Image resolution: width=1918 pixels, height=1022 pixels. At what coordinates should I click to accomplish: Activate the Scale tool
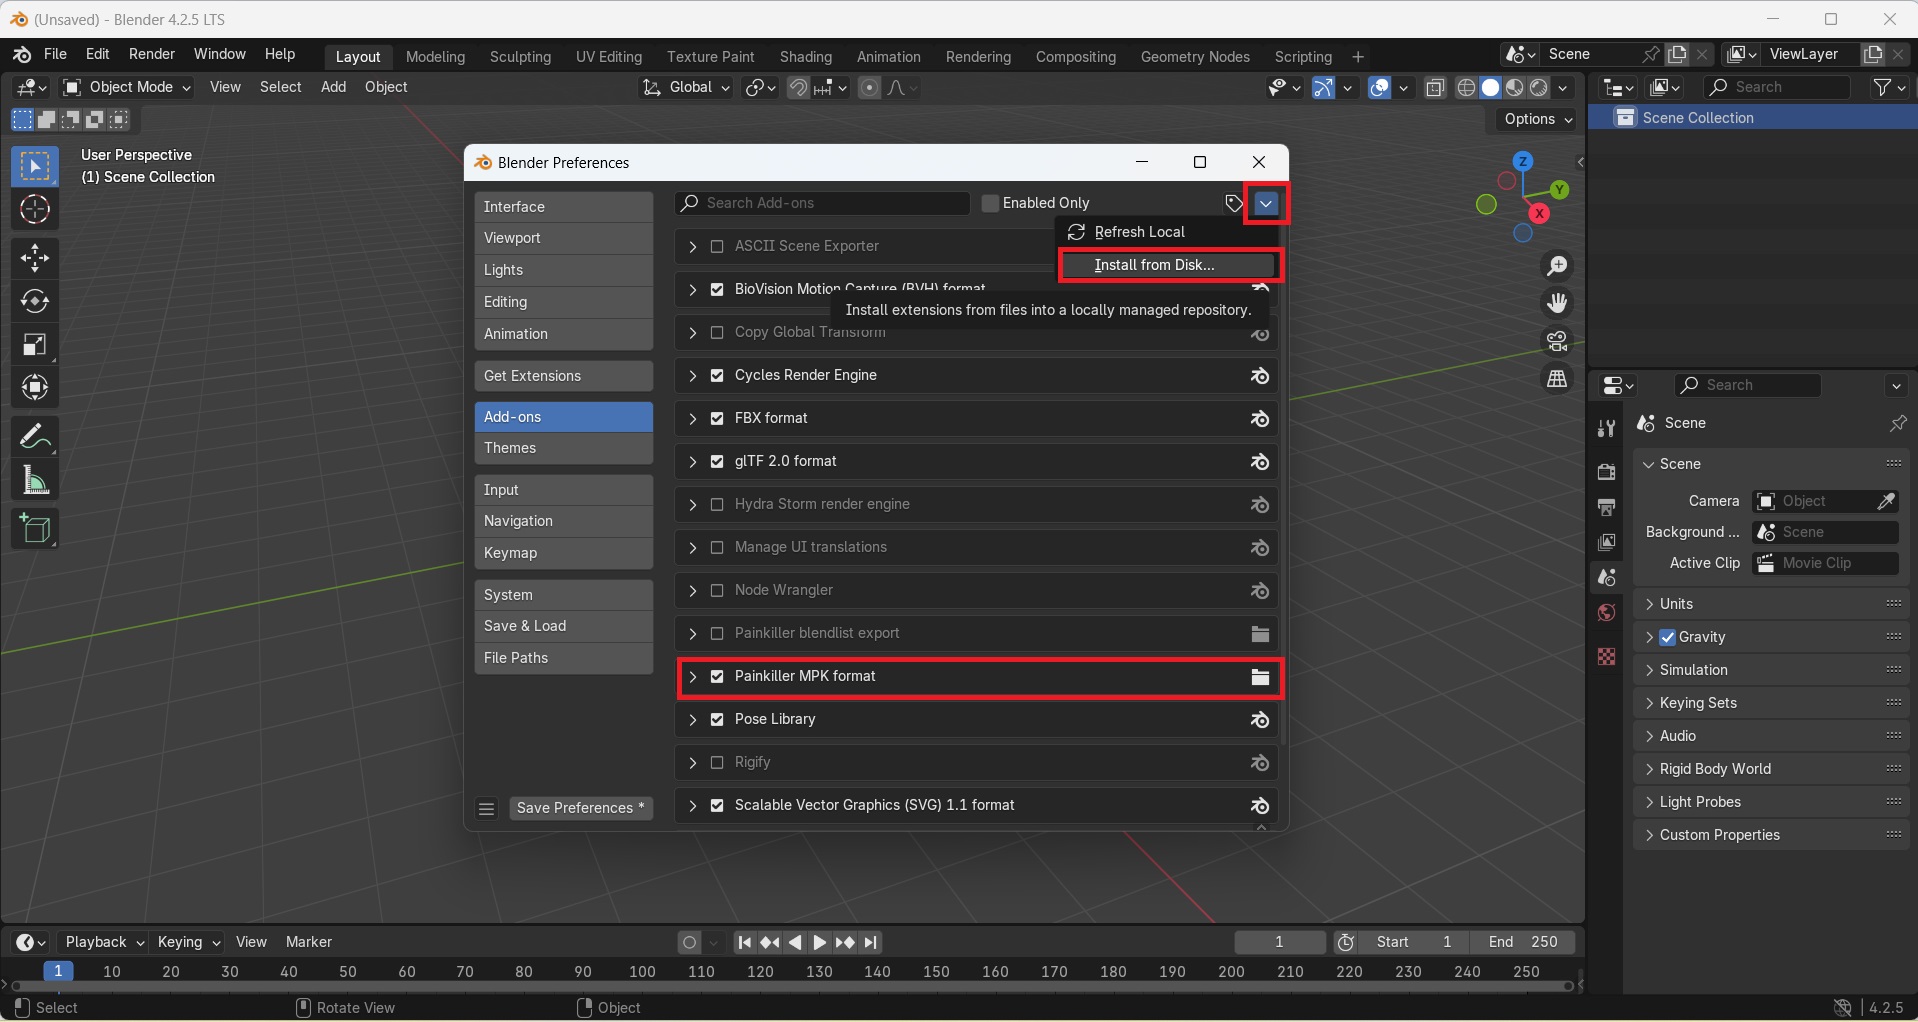click(x=35, y=345)
